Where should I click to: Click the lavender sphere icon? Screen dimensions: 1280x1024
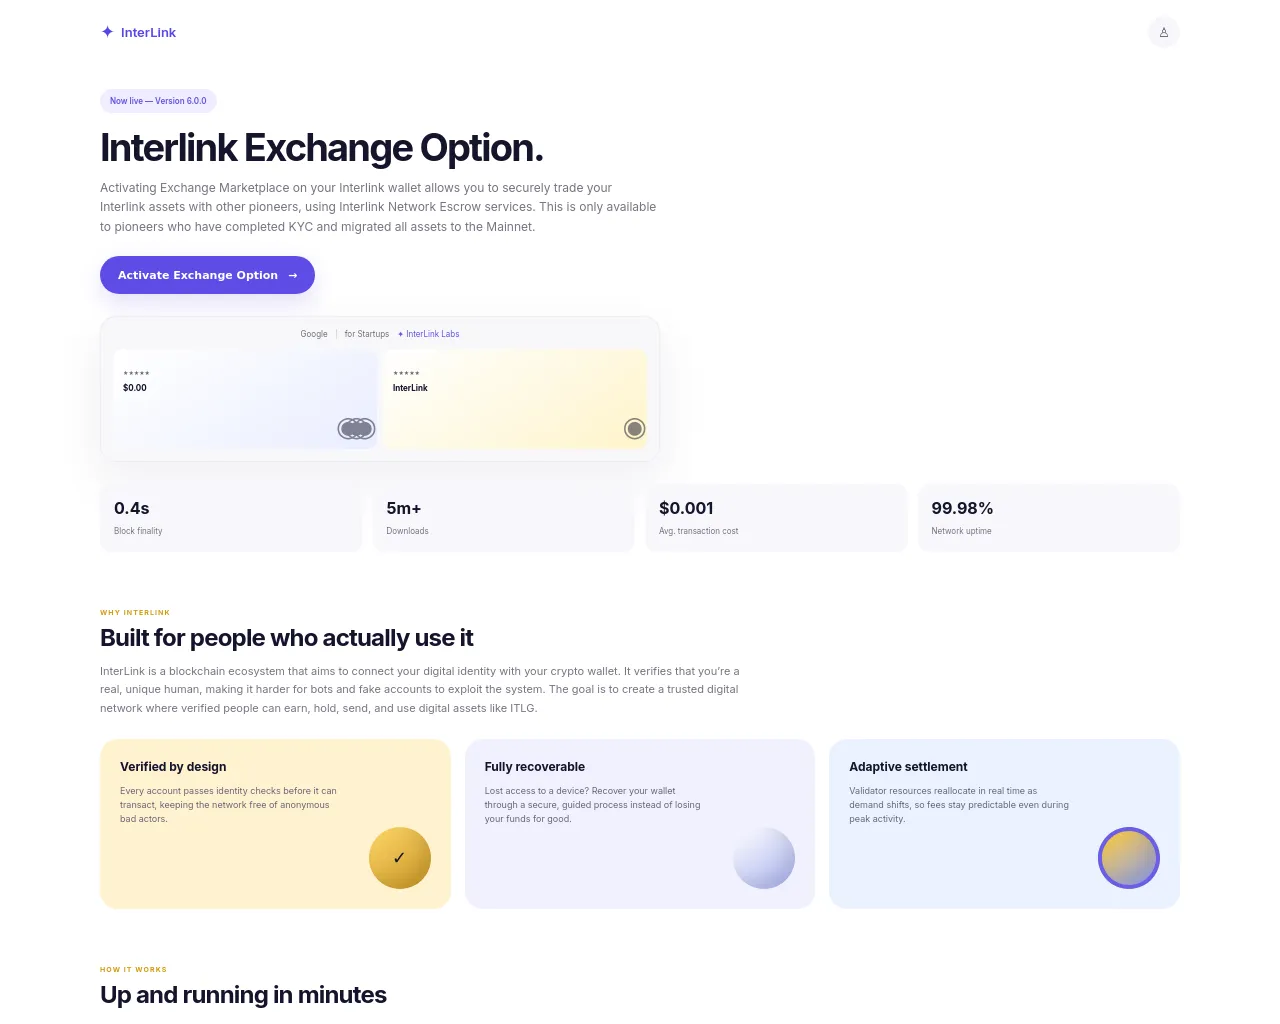pyautogui.click(x=764, y=858)
